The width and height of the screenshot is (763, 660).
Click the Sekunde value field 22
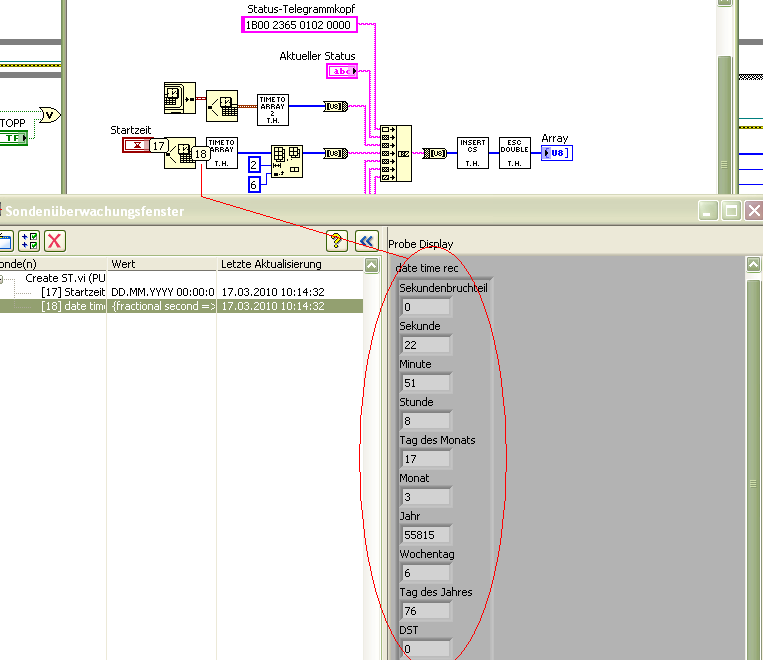425,345
